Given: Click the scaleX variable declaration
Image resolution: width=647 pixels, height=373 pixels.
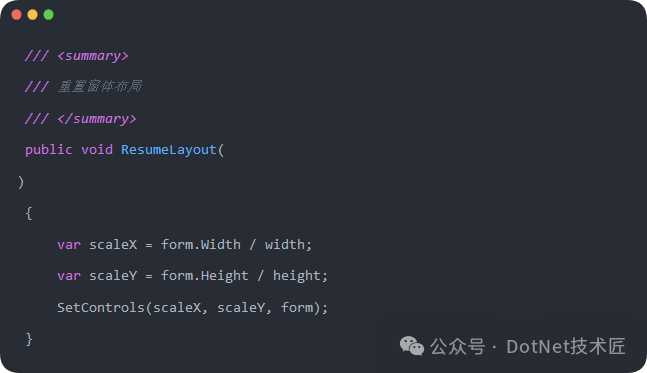Looking at the screenshot, I should pyautogui.click(x=113, y=245).
